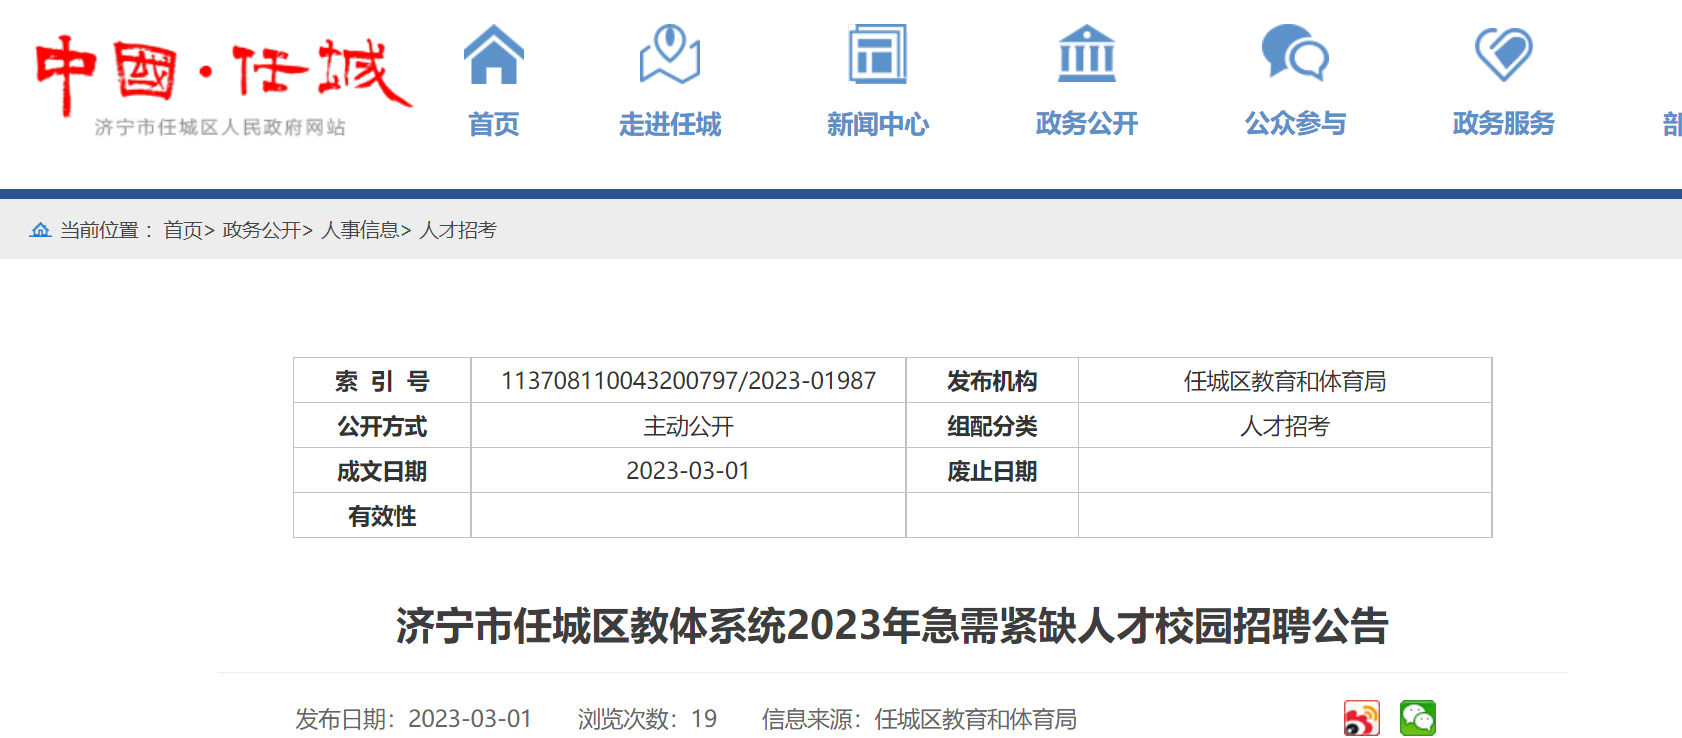Click the 新闻中心 newspaper icon
The width and height of the screenshot is (1682, 738).
pos(878,54)
